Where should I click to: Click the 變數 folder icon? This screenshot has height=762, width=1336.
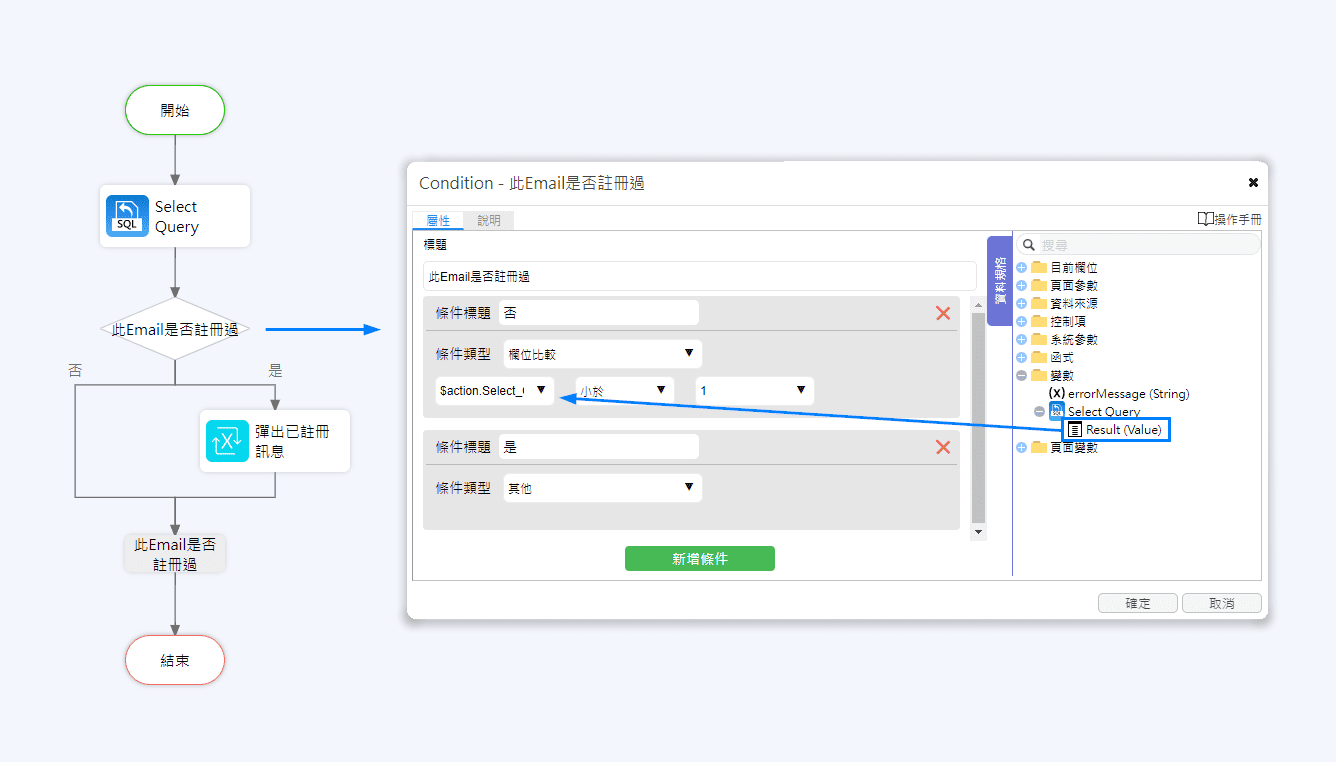(1039, 376)
